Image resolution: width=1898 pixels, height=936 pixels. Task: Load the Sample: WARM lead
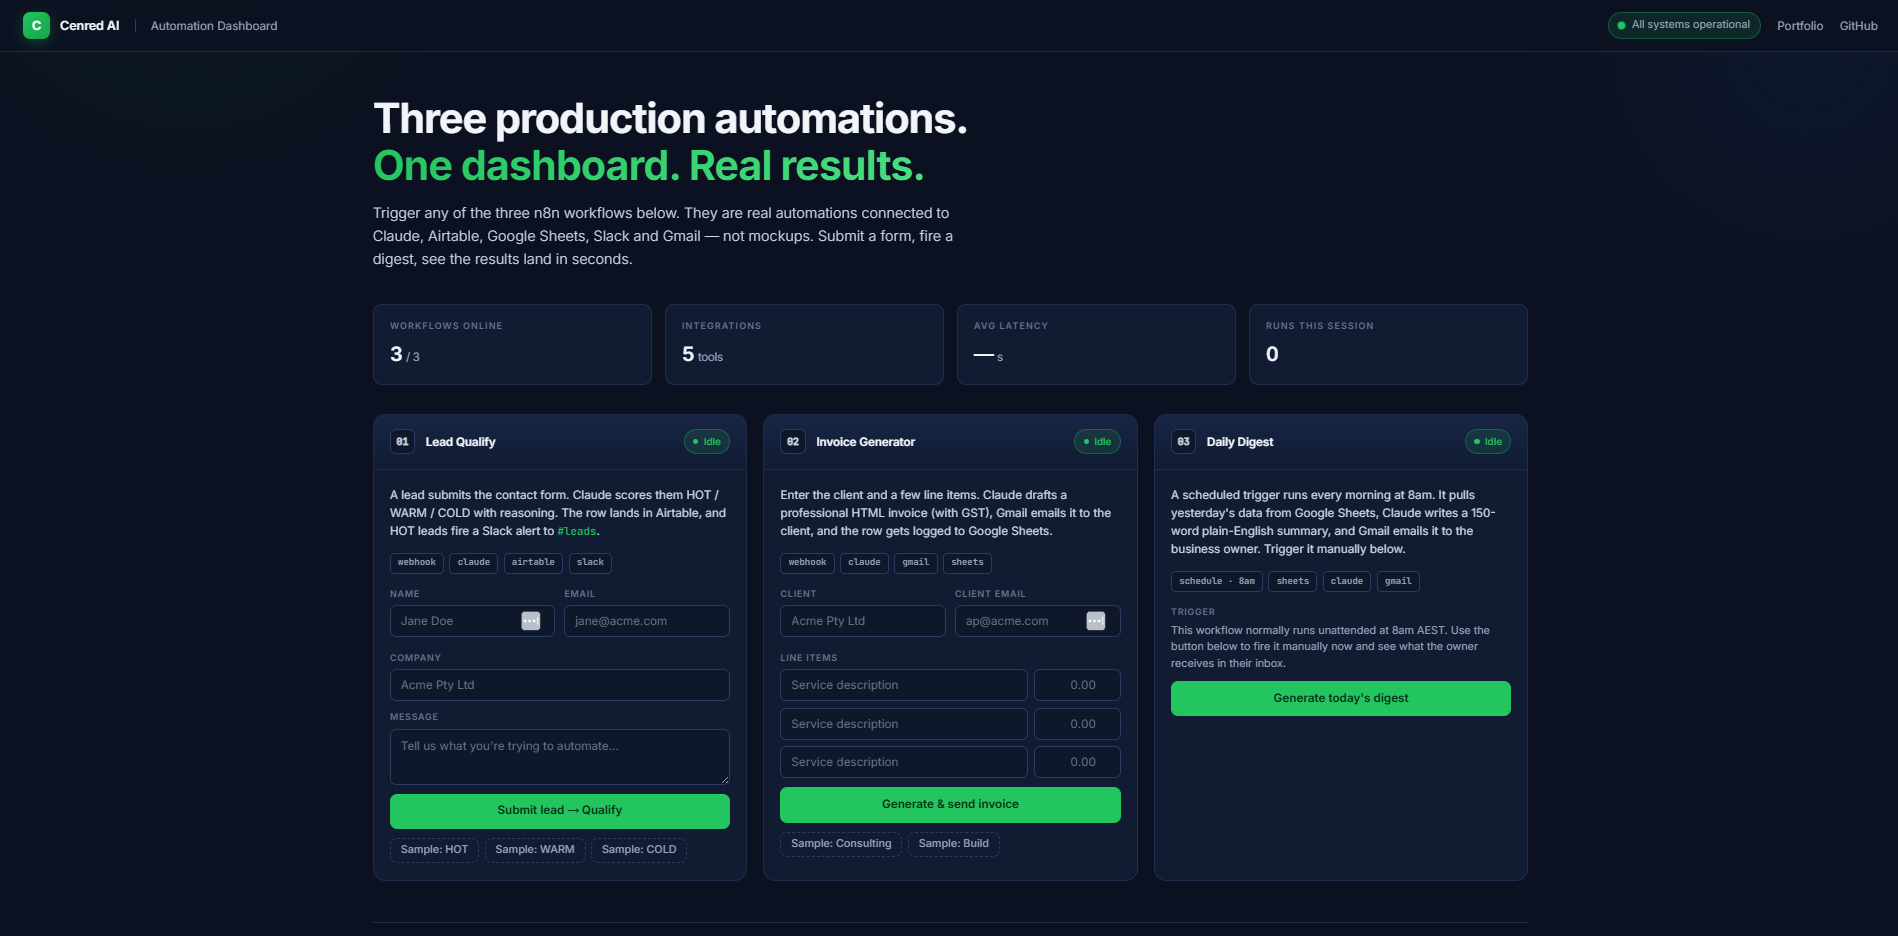[x=535, y=850]
